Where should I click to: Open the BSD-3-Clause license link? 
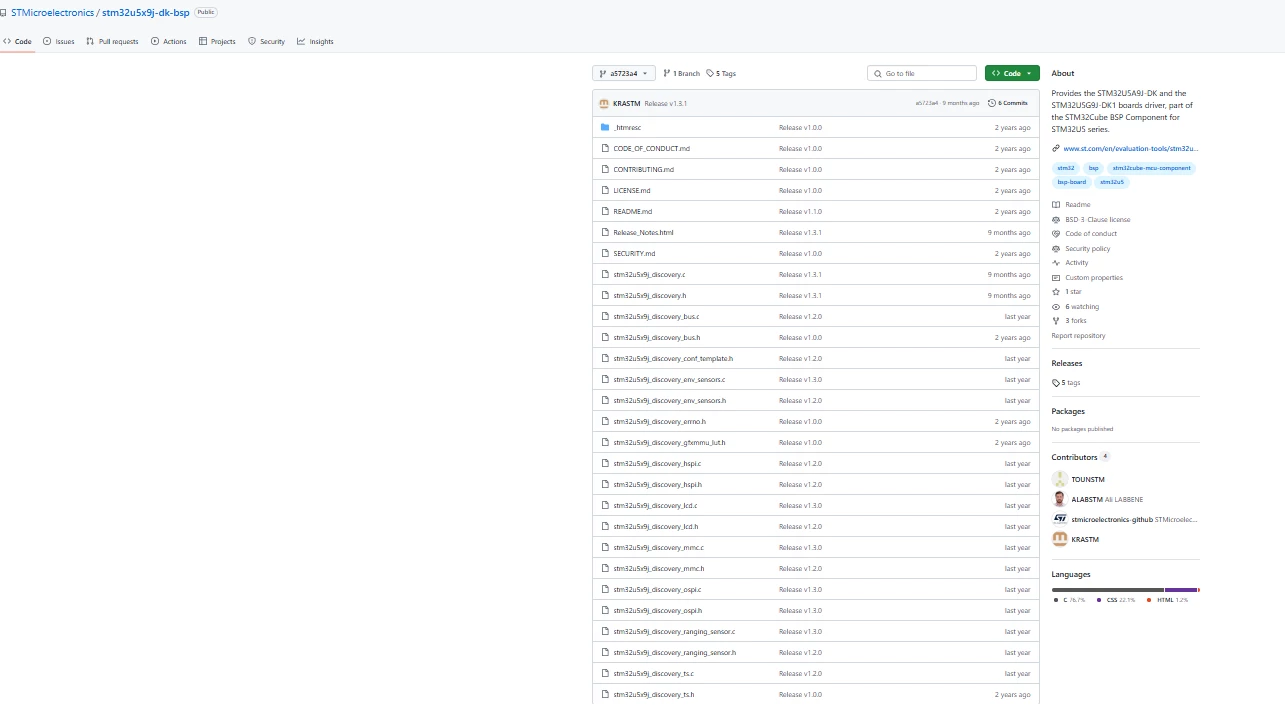[x=1091, y=219]
